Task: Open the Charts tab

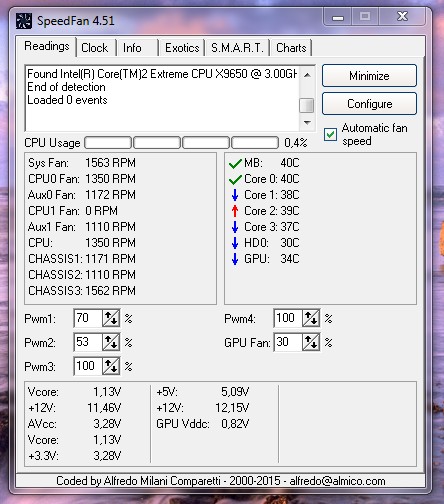Action: (x=291, y=48)
